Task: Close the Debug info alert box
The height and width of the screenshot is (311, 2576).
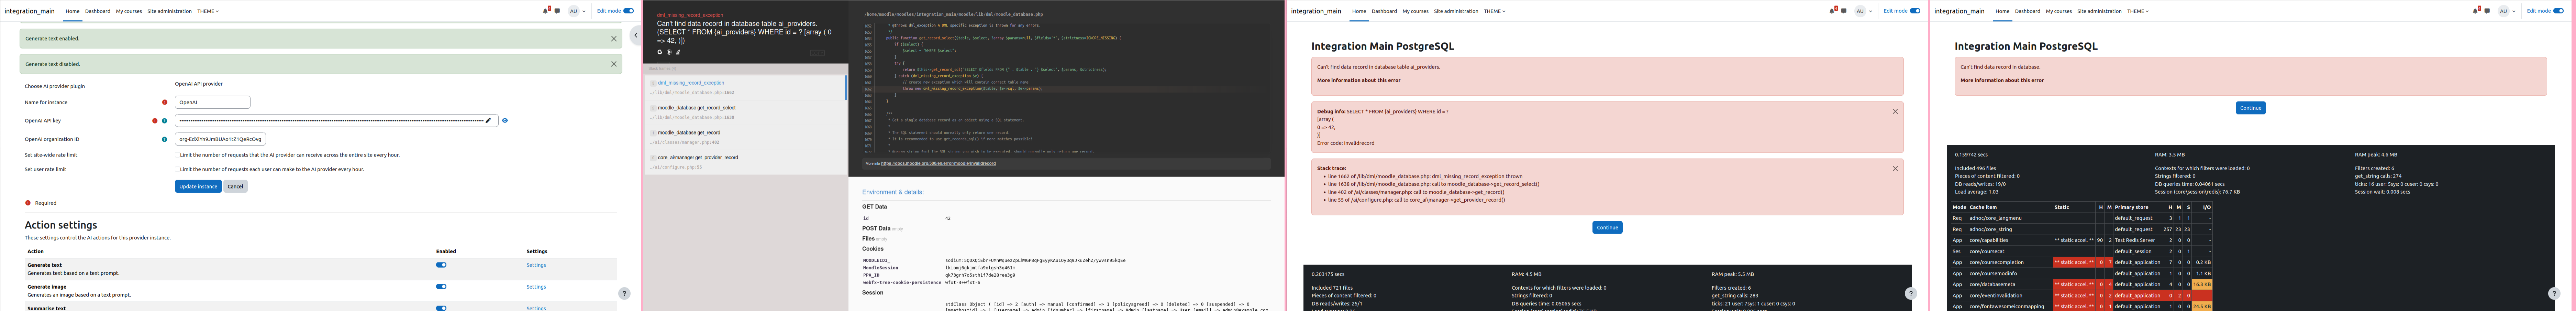Action: 1895,112
